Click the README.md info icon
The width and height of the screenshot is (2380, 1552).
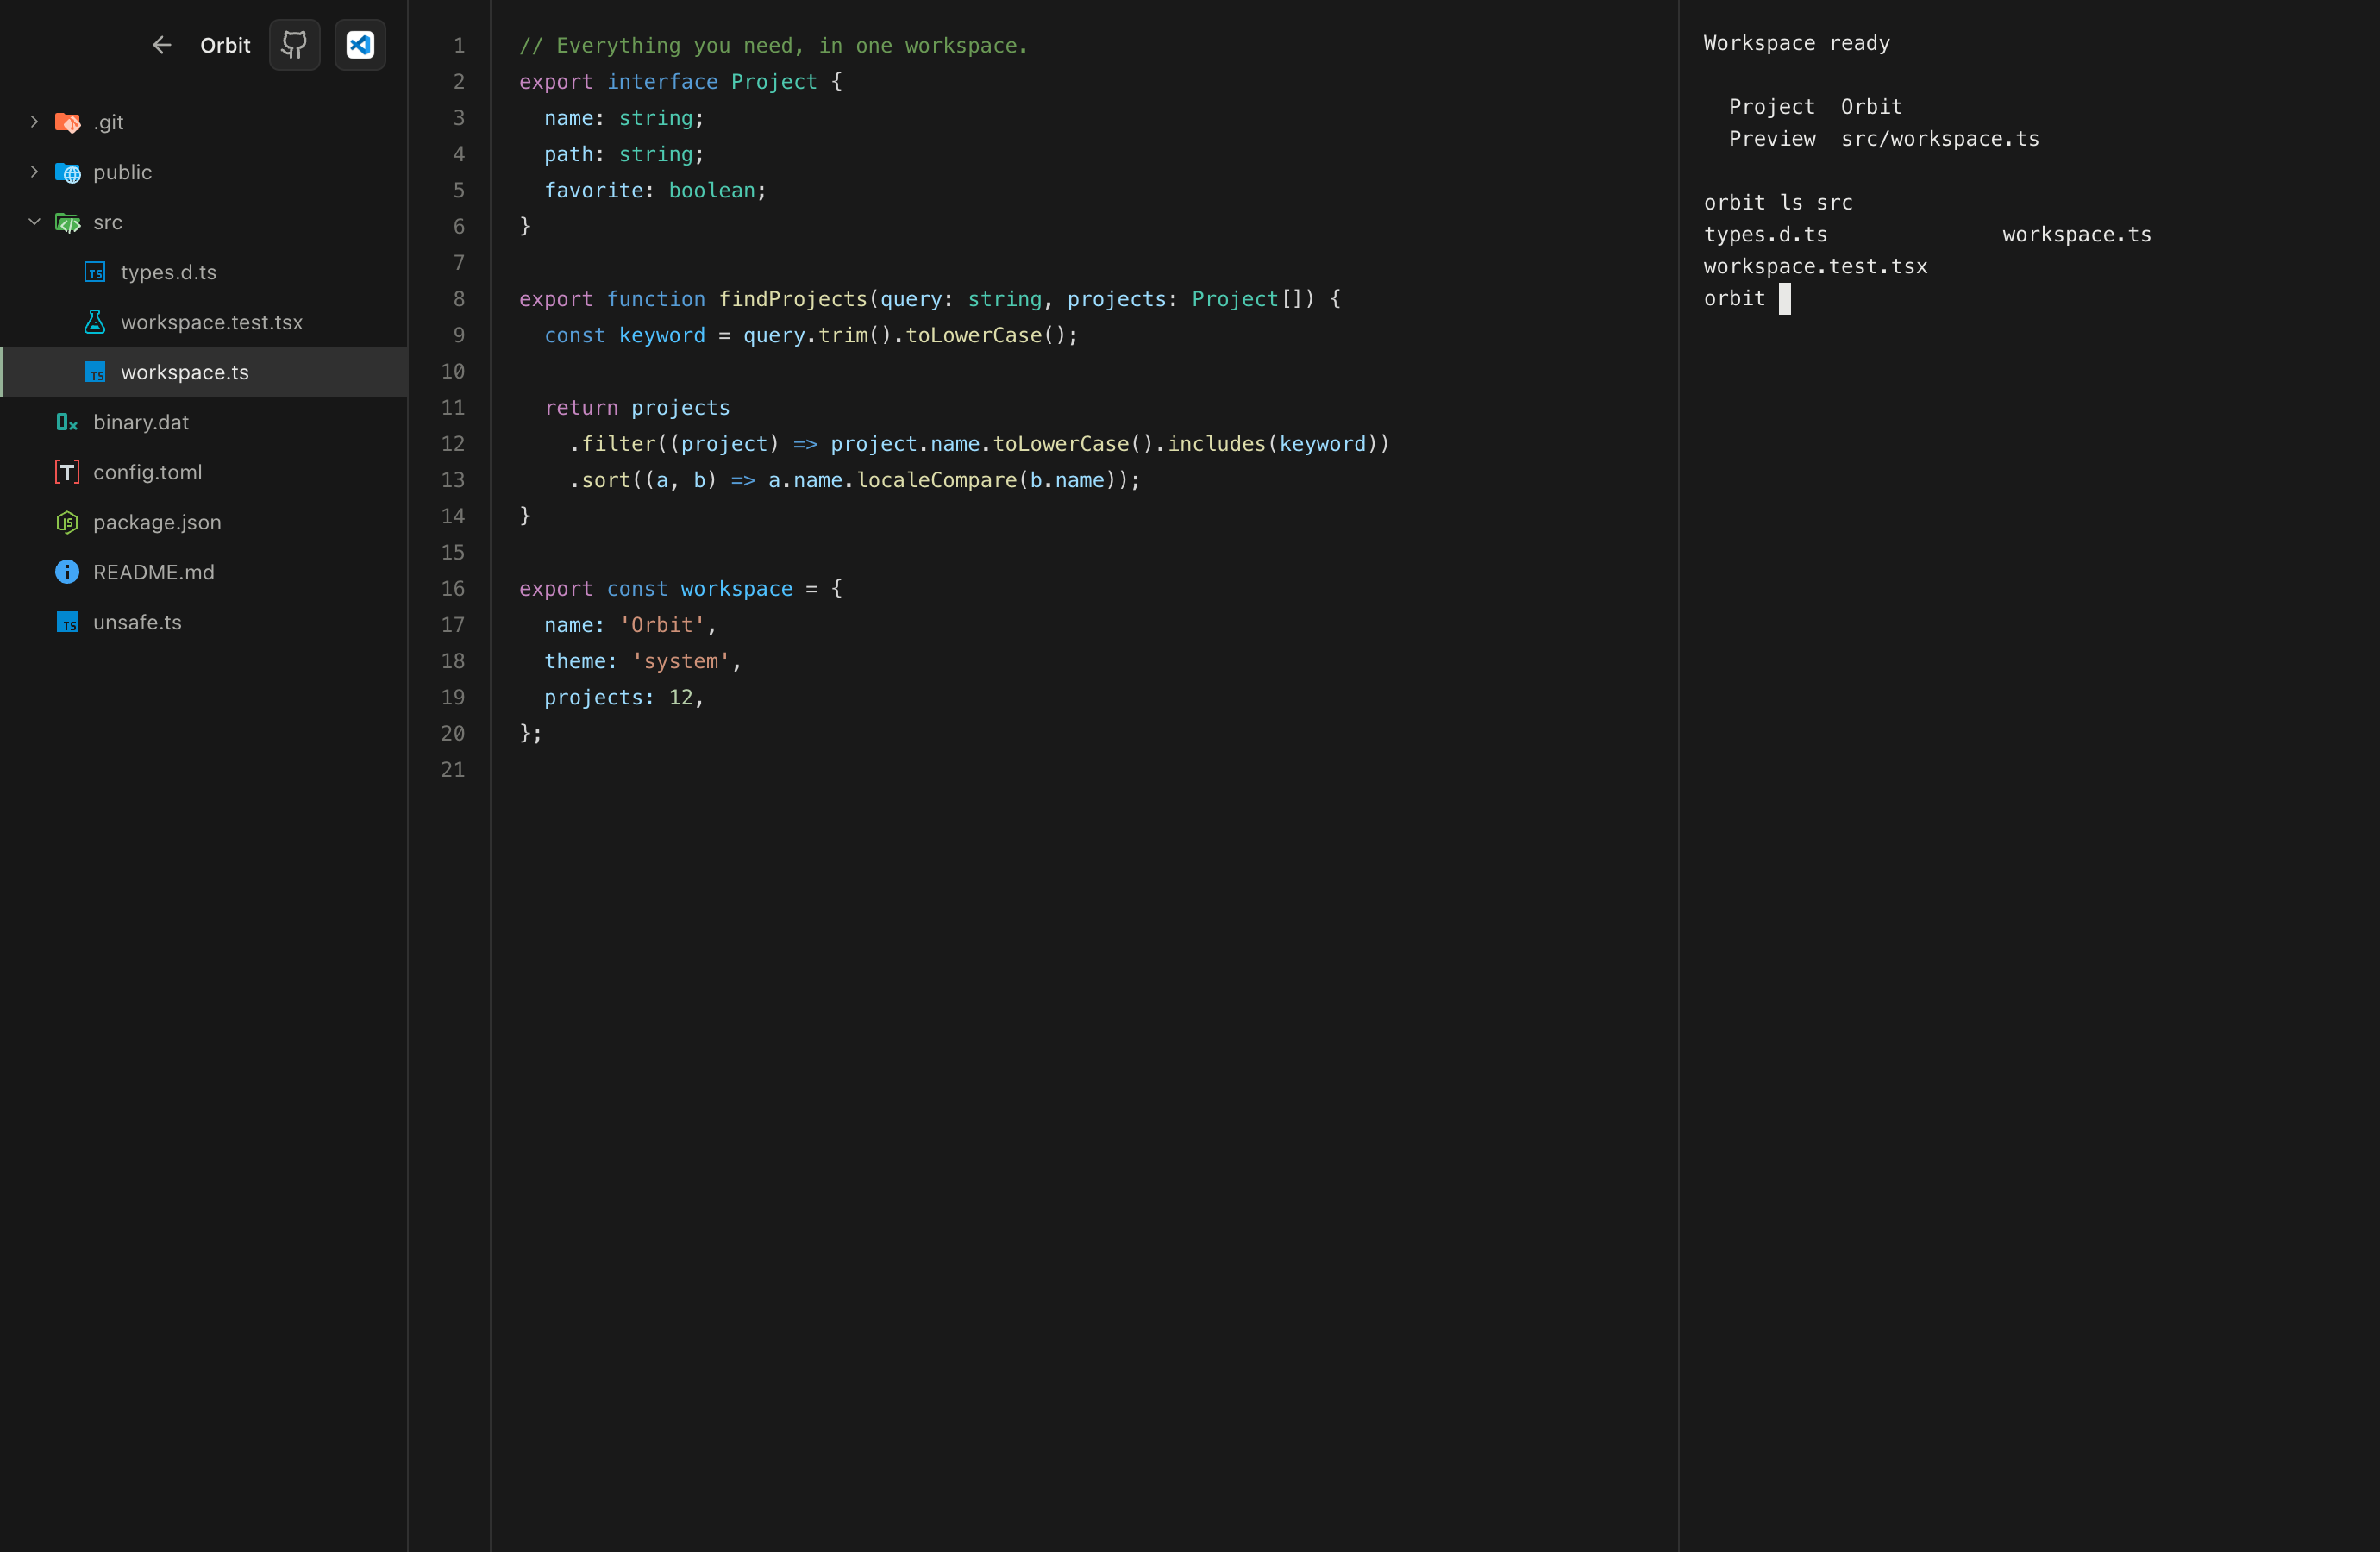[67, 572]
